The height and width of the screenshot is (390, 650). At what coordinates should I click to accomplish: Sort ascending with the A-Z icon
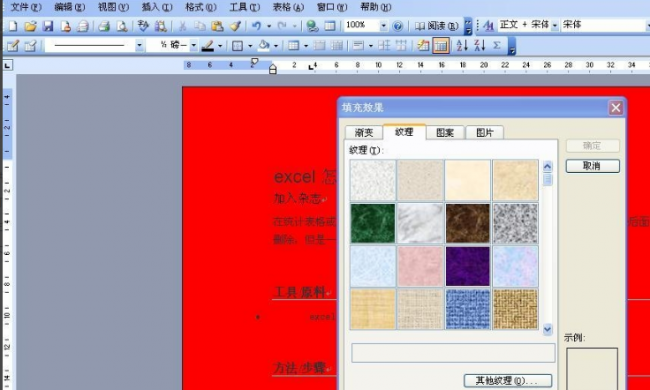(x=462, y=46)
